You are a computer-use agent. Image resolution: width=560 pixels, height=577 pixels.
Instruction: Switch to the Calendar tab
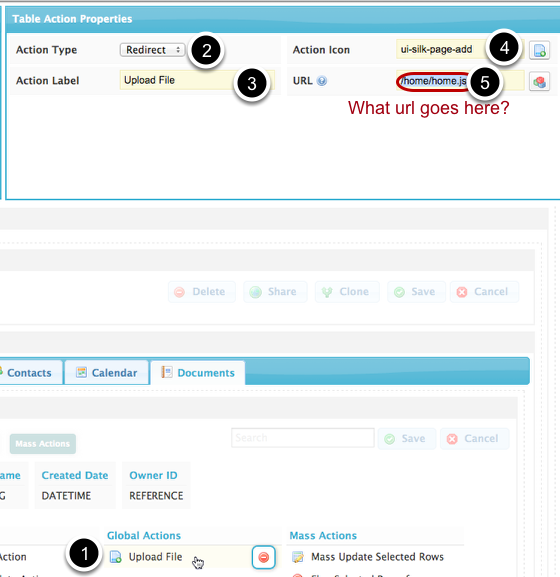107,372
